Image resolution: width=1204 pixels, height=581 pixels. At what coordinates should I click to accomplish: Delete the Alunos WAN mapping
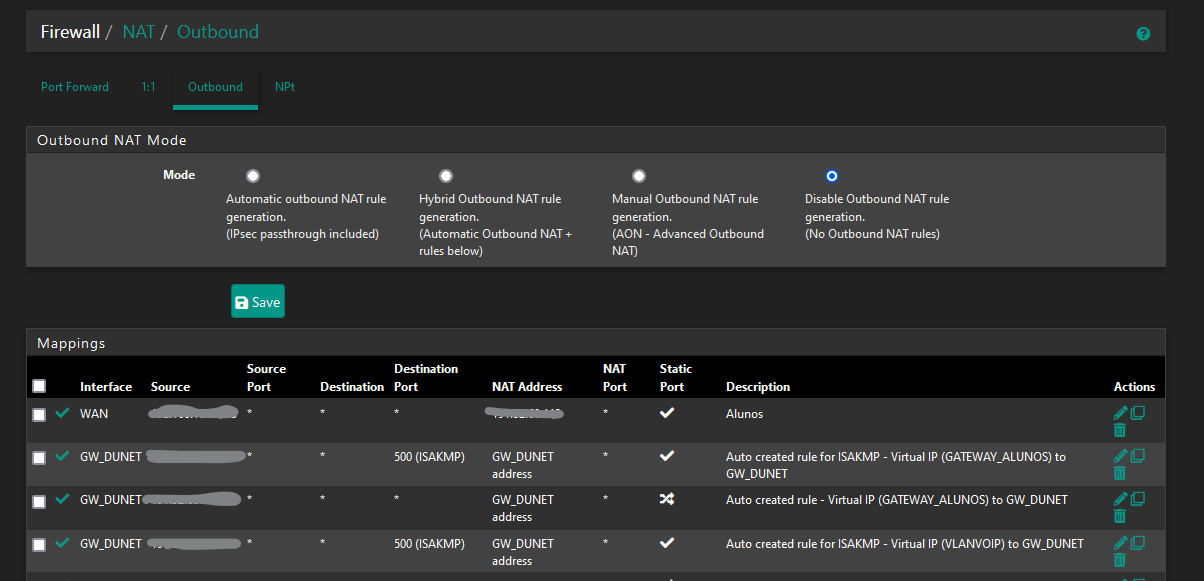[1120, 430]
